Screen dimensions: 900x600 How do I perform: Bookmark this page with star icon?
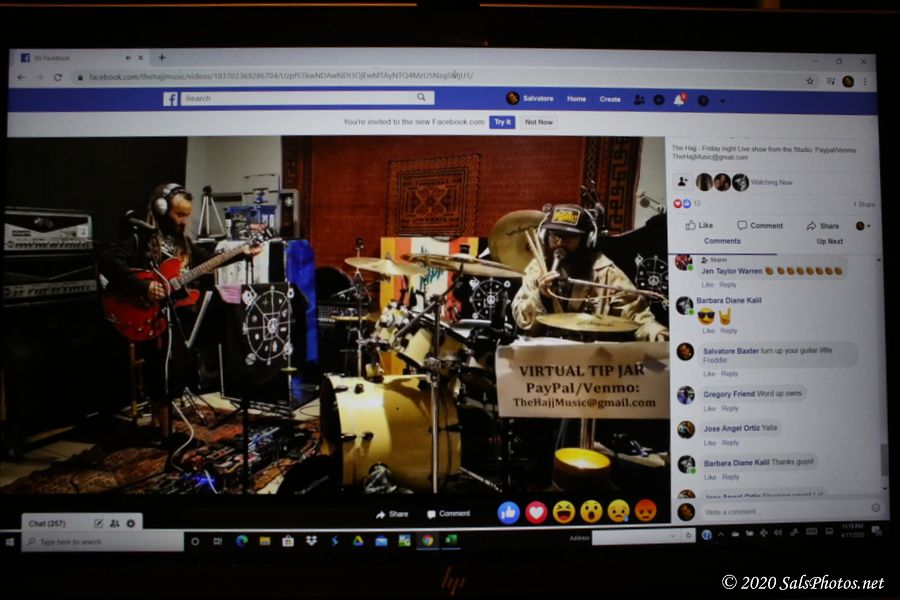[810, 80]
